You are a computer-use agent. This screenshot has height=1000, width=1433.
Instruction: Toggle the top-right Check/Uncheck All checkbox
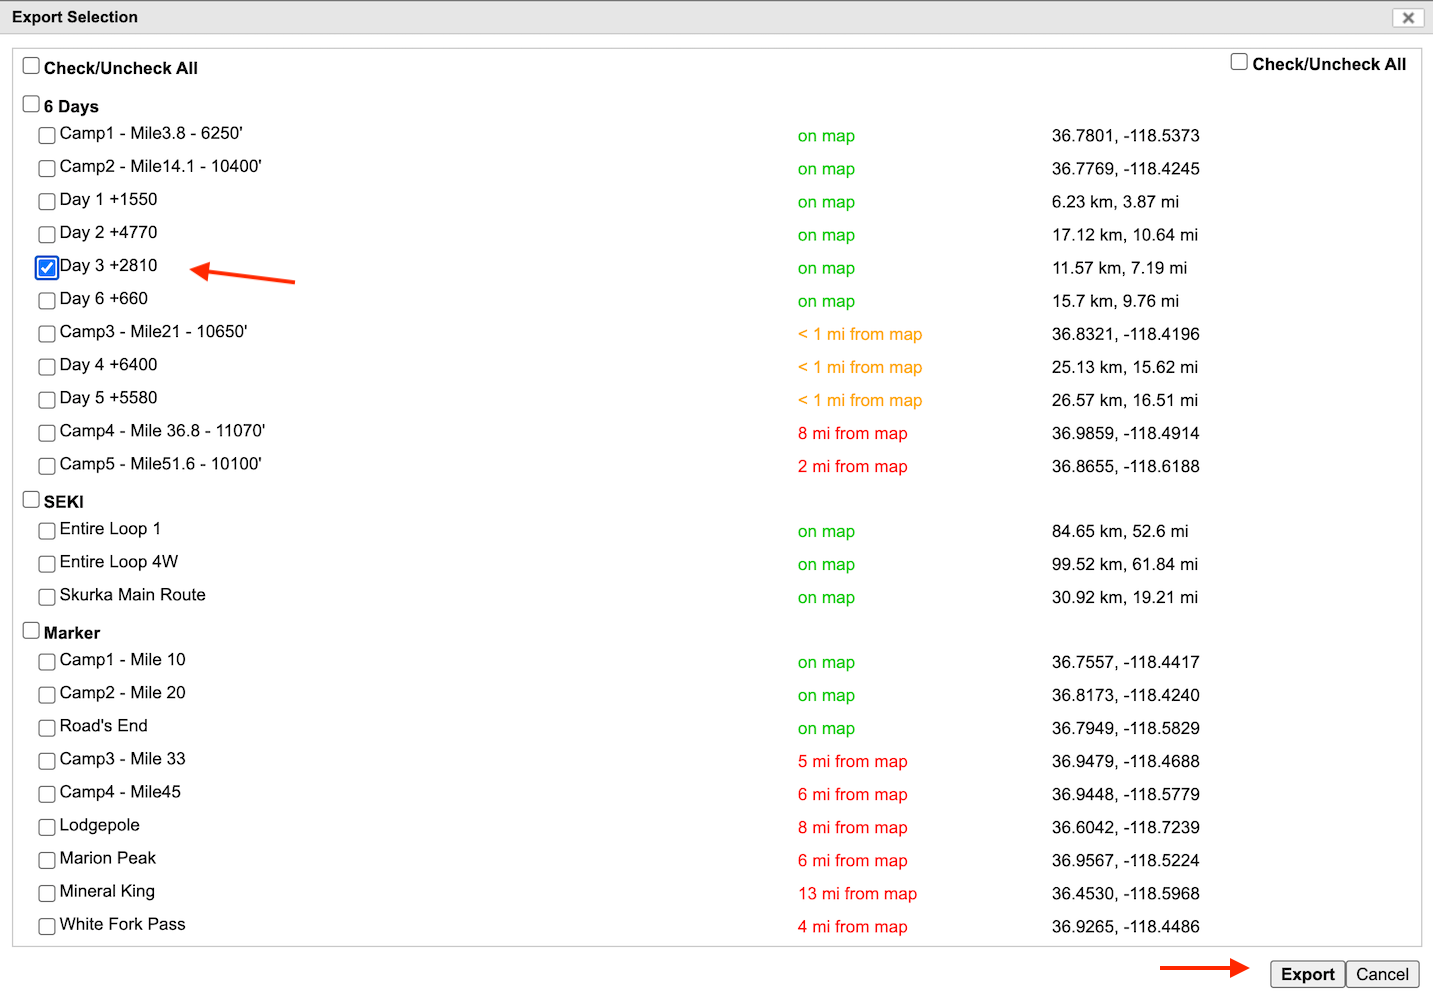[x=1239, y=61]
